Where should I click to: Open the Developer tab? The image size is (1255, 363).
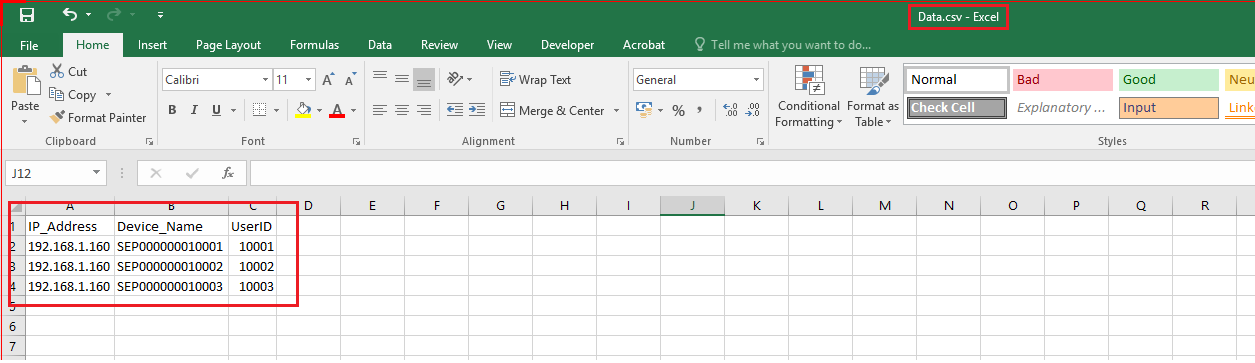[567, 45]
